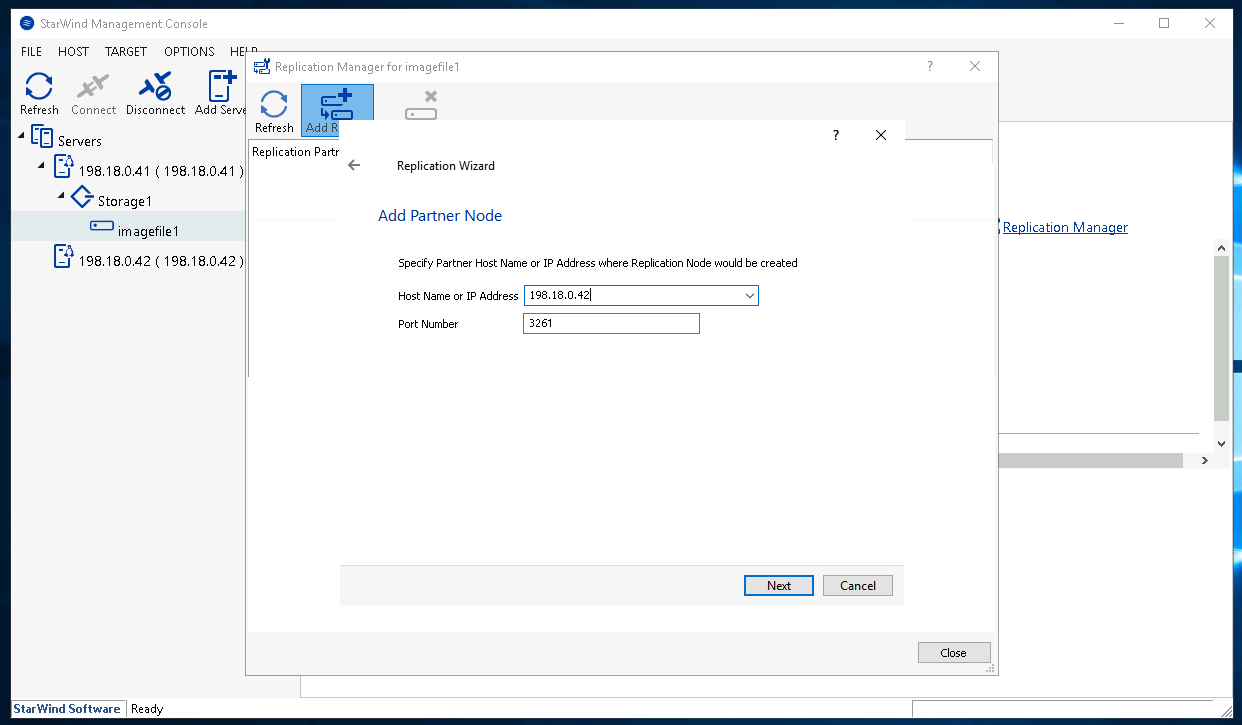Click the Port Number input field
This screenshot has width=1242, height=725.
coord(610,324)
